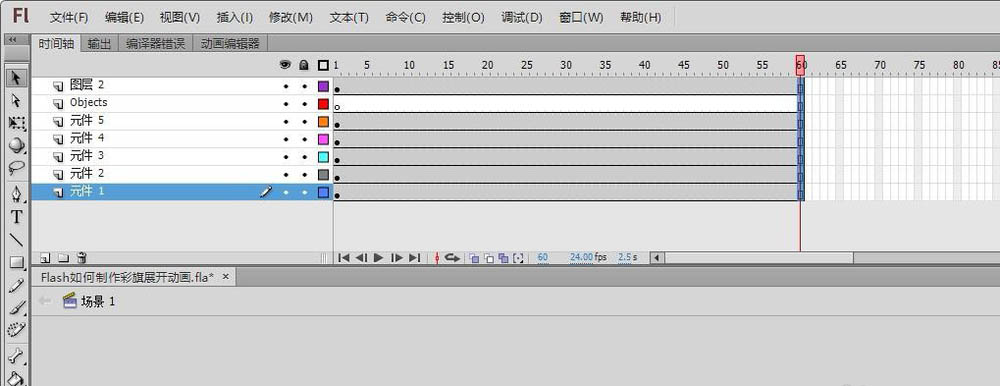Click the scene clapperboard icon
Screen dimensions: 1000x386
point(70,301)
